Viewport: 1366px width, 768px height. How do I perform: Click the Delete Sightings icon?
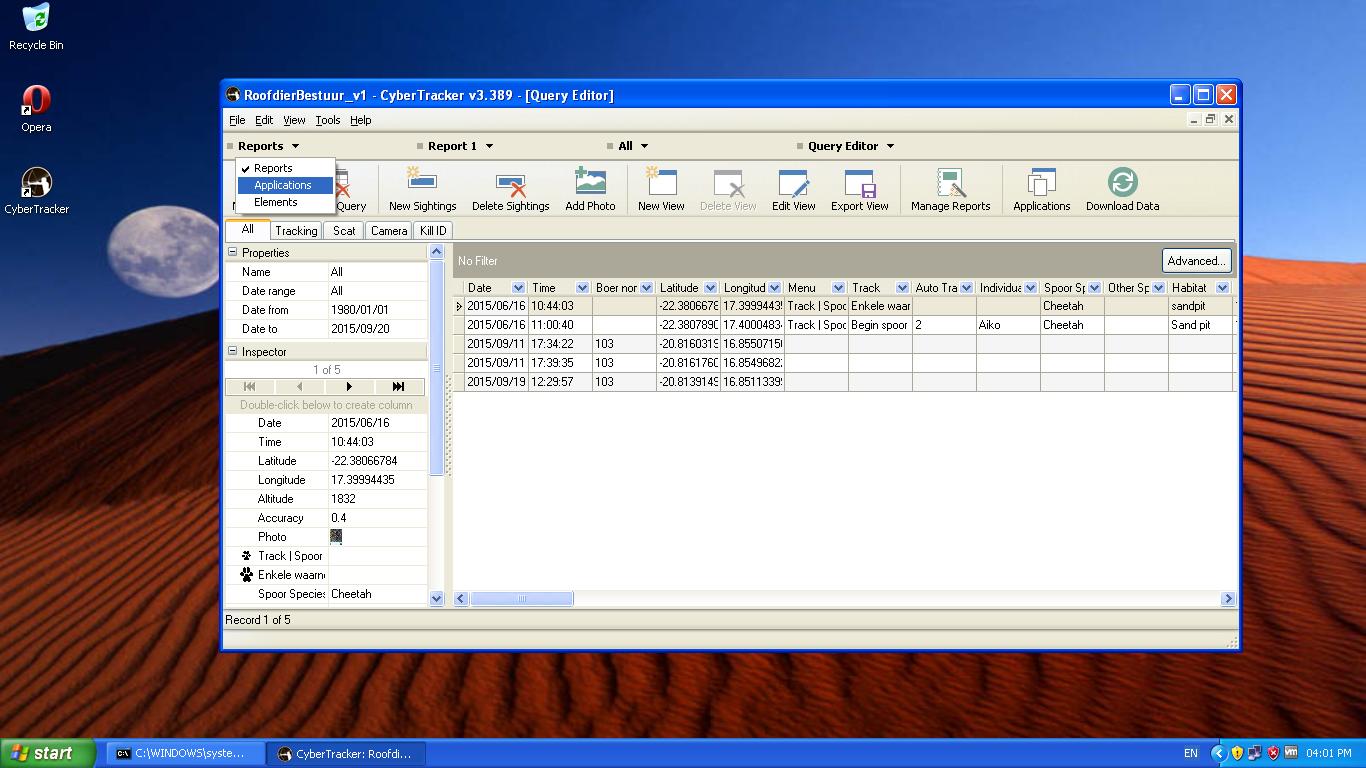[510, 190]
